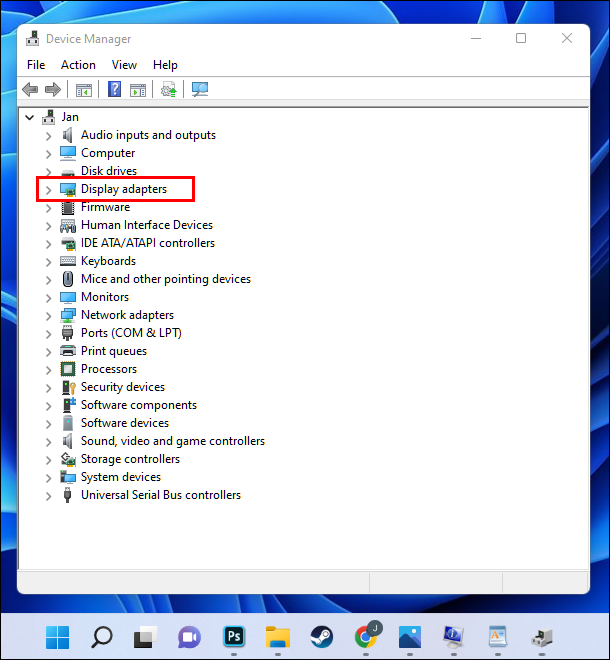Click the Monitors icon
The height and width of the screenshot is (660, 610).
click(68, 297)
